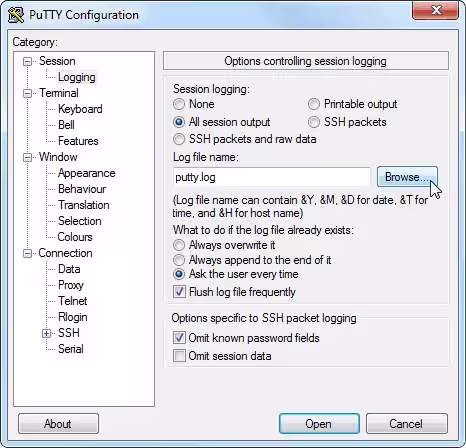Select Logging in category tree
466x448 pixels.
pos(77,77)
